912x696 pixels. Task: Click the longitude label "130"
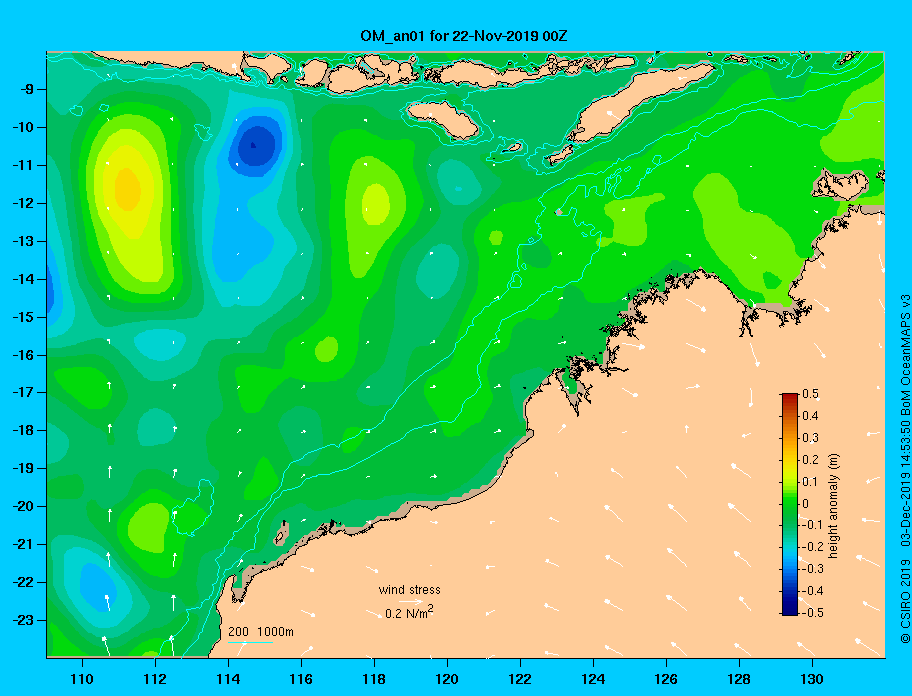812,679
